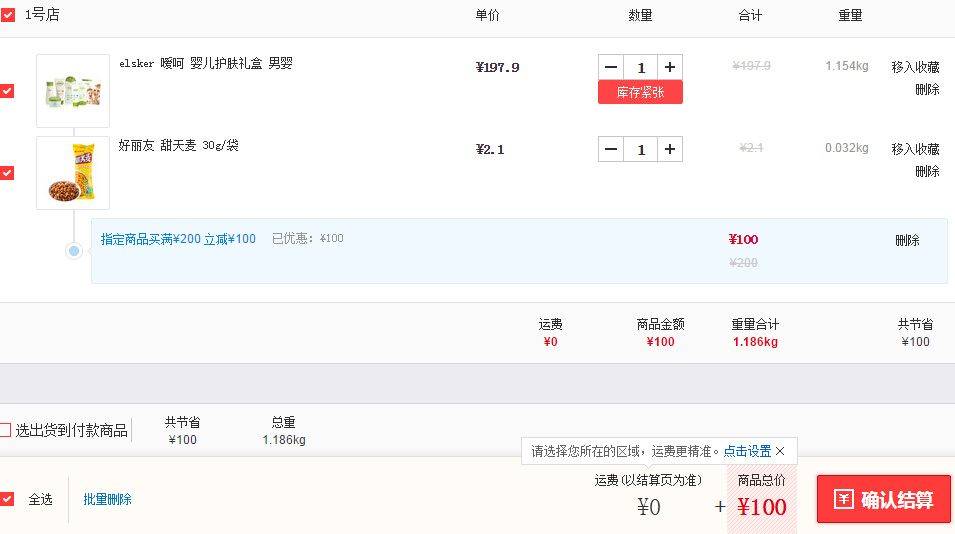The height and width of the screenshot is (534, 955).
Task: Delete elsker 婴儿护肤礼盒 from cart
Action: [927, 90]
